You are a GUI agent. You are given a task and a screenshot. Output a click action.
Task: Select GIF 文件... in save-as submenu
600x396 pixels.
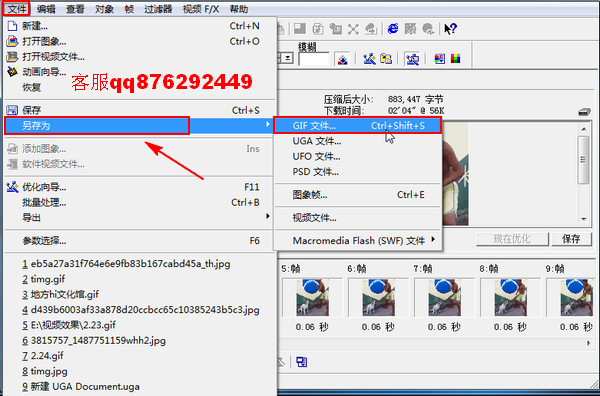coord(358,125)
